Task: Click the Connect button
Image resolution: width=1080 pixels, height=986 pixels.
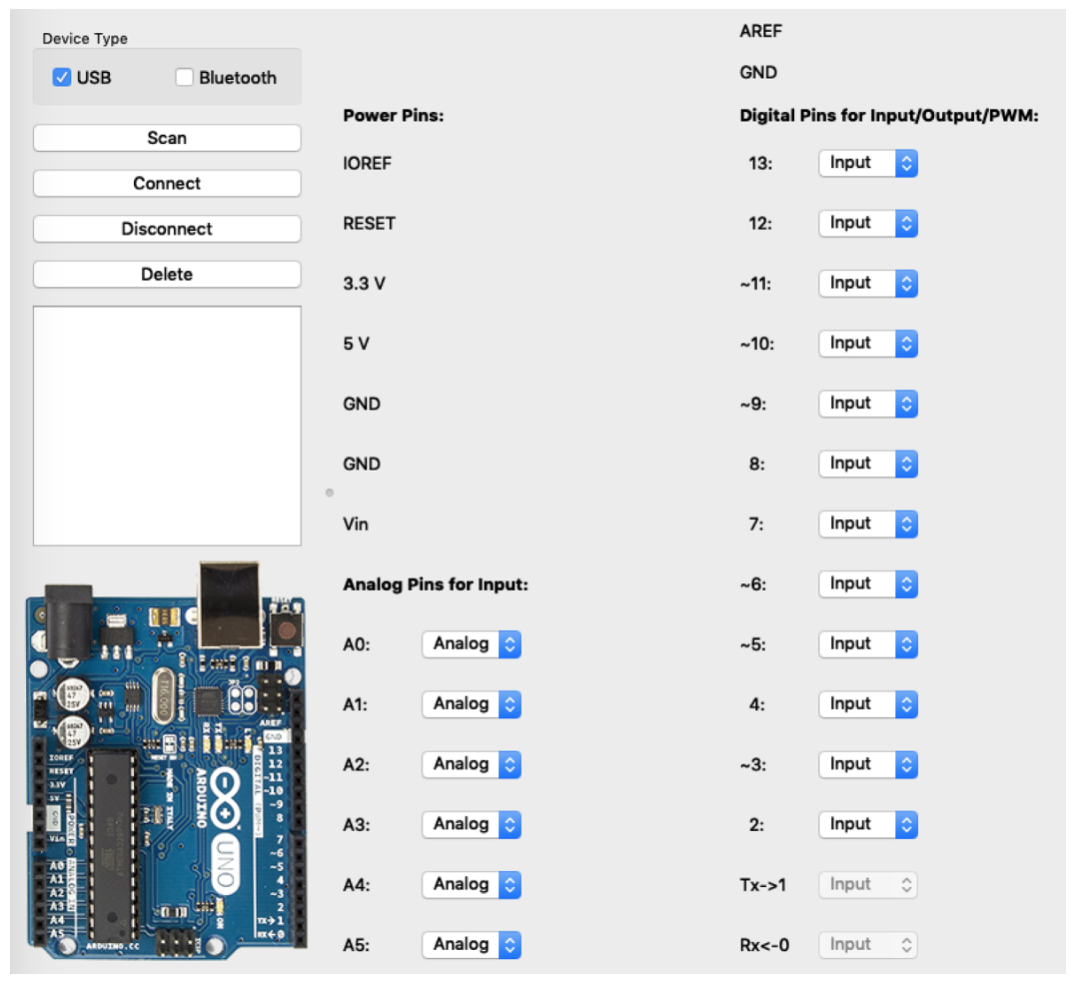Action: pos(167,184)
